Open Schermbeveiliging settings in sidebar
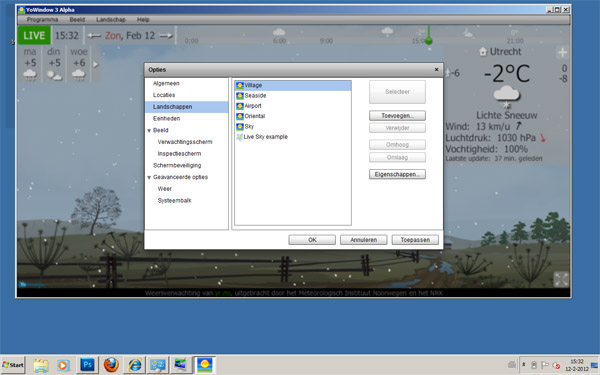 coord(177,165)
